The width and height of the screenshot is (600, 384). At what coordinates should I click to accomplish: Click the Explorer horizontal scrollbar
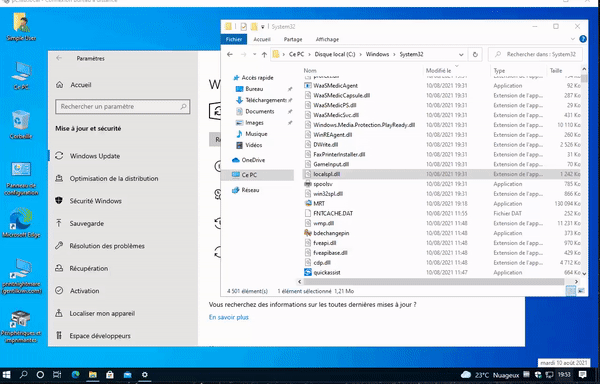pyautogui.click(x=433, y=281)
